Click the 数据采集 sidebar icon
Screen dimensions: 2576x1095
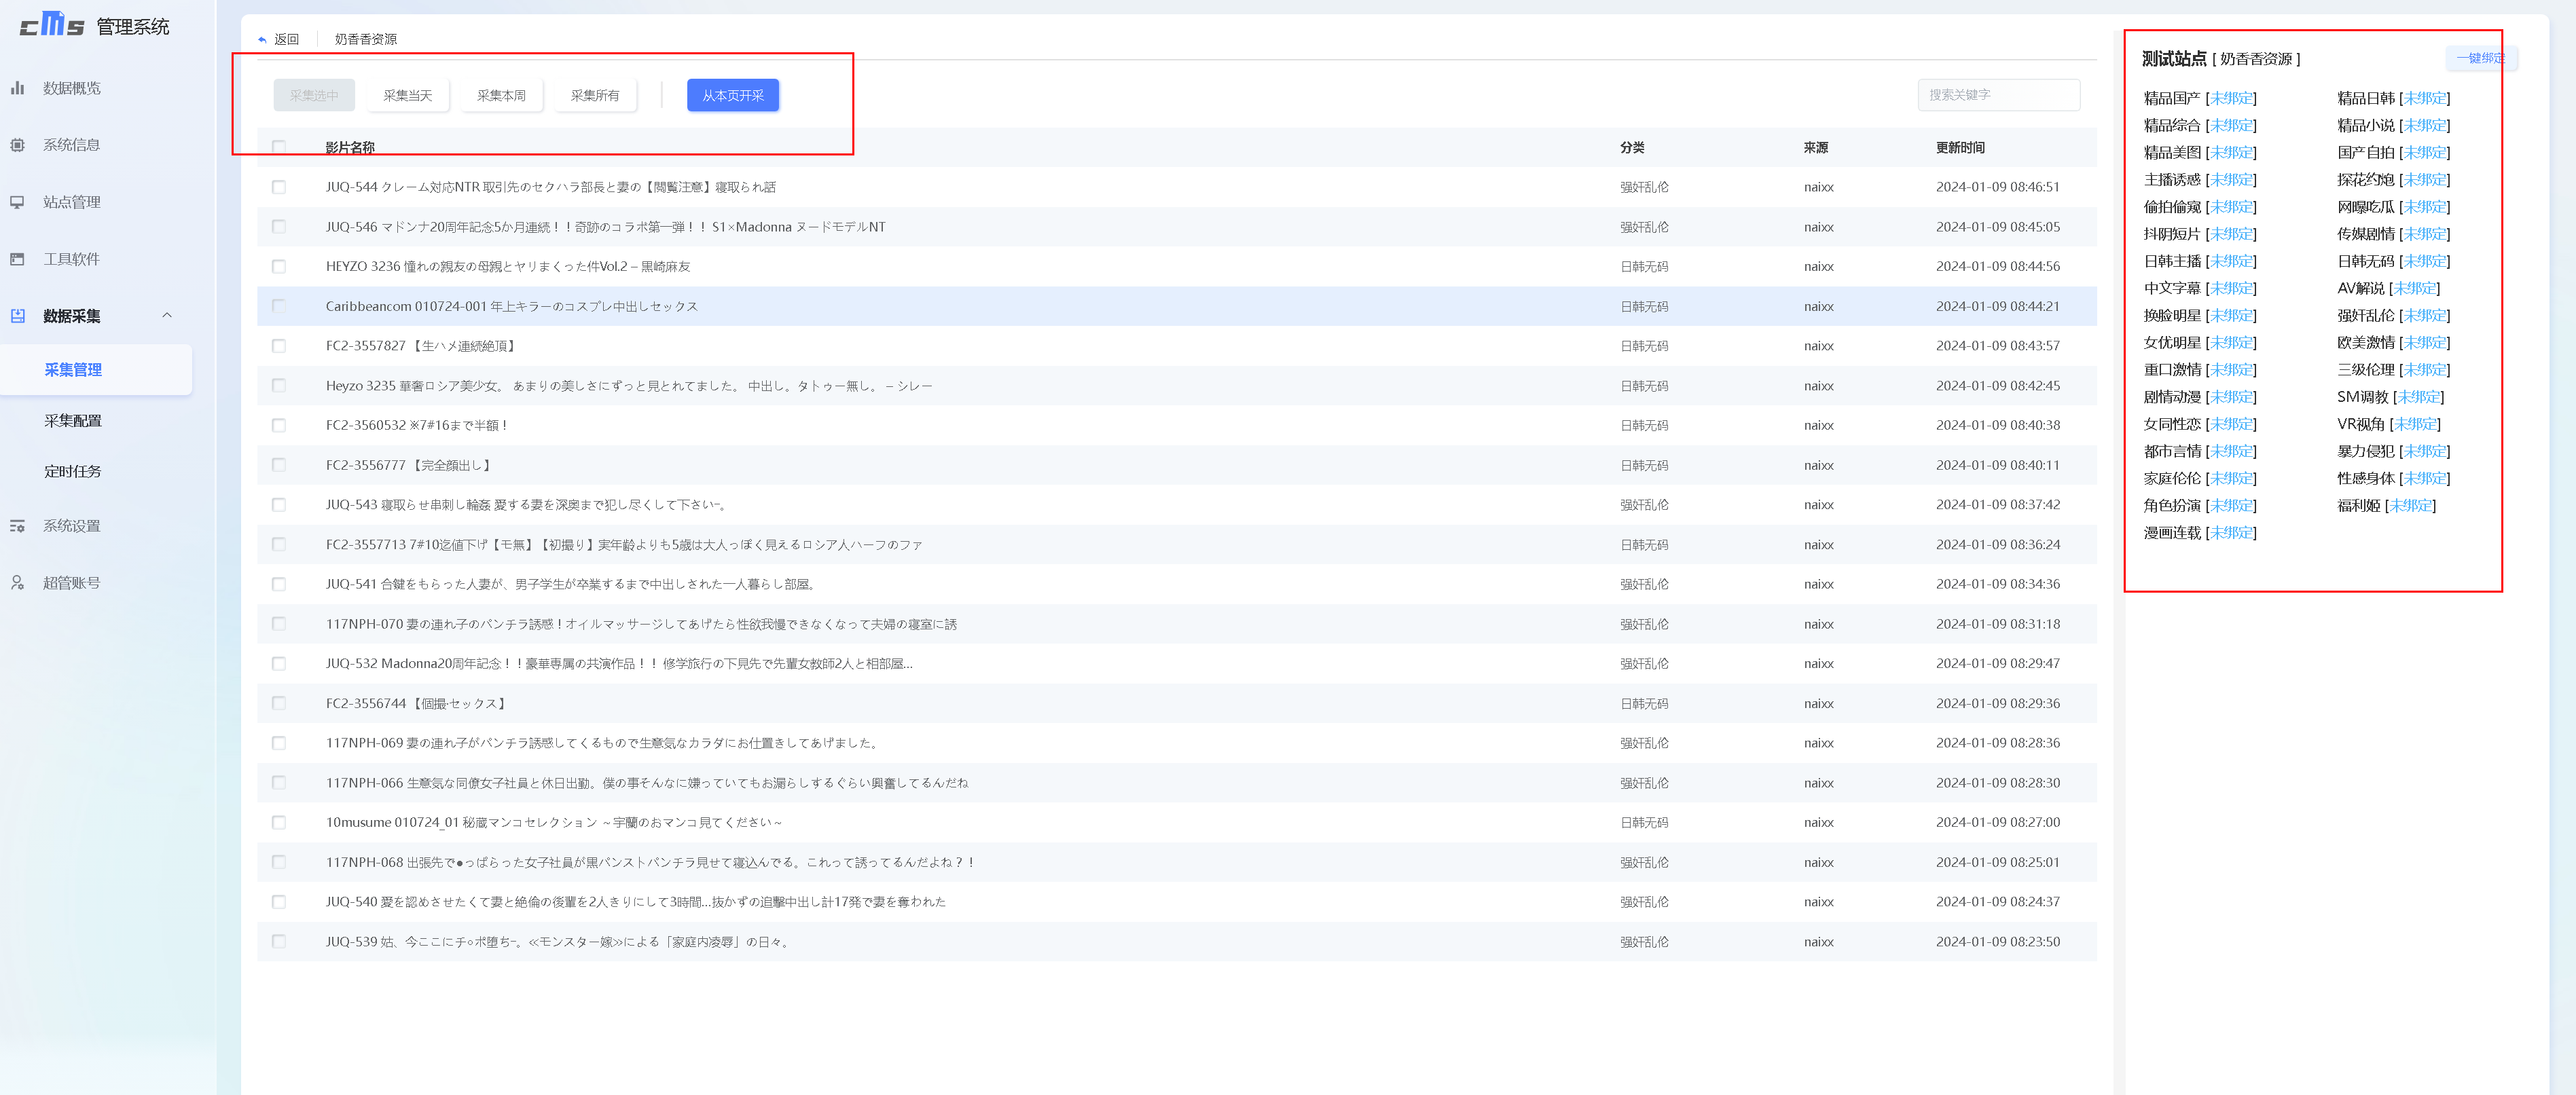(17, 316)
